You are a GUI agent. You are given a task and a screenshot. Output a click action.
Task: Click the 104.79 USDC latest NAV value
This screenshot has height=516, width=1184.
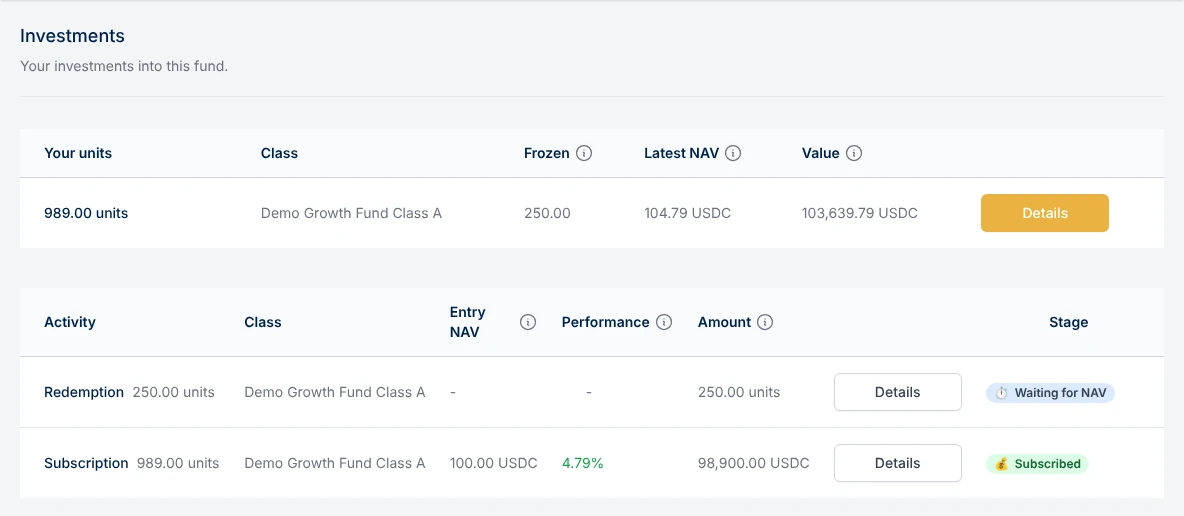point(688,213)
